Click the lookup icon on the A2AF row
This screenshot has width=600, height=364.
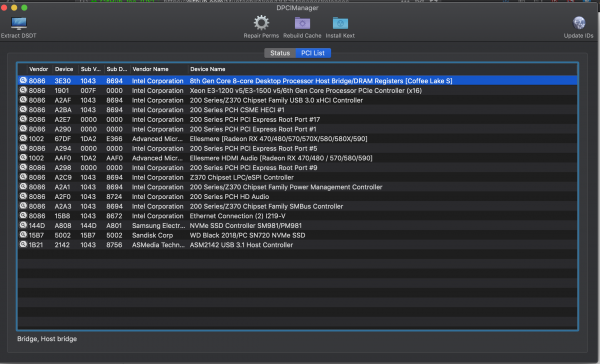(x=23, y=100)
